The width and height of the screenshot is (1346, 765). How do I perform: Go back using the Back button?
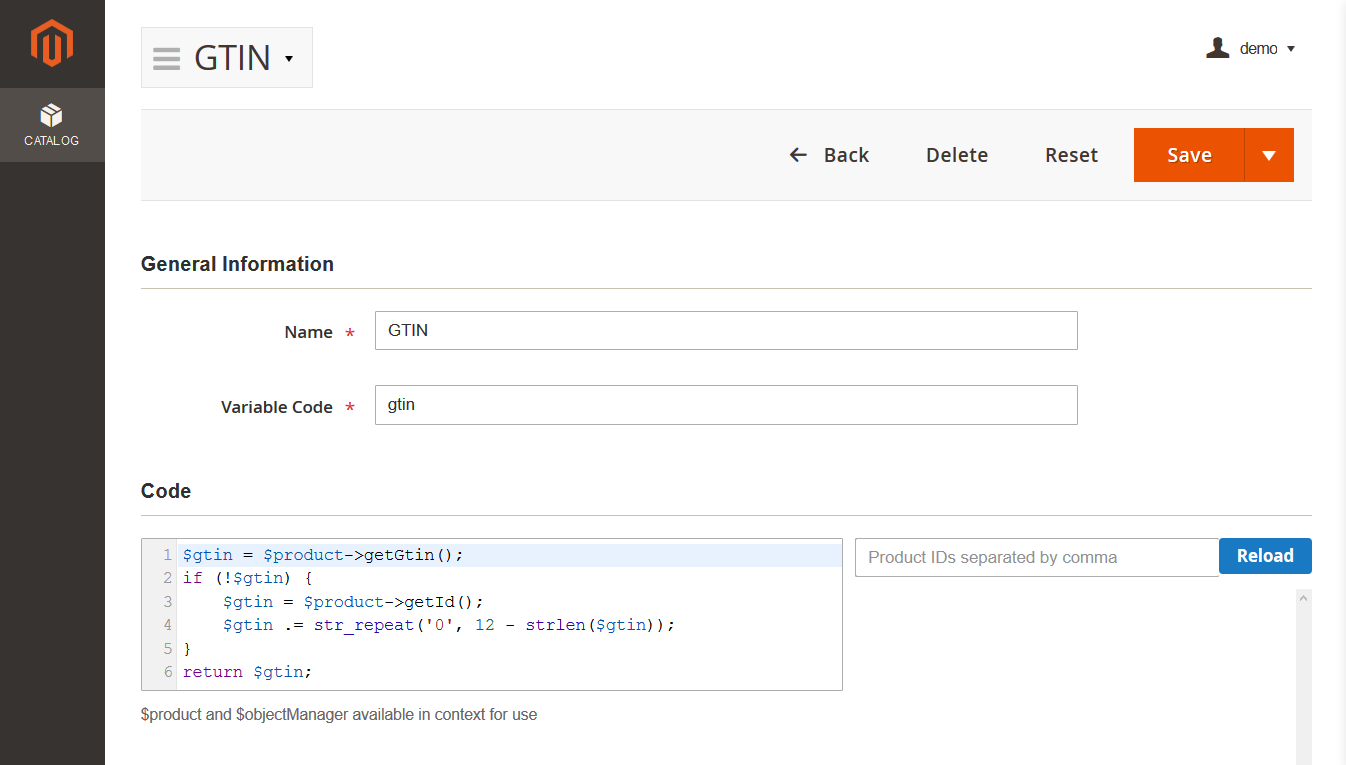tap(829, 155)
